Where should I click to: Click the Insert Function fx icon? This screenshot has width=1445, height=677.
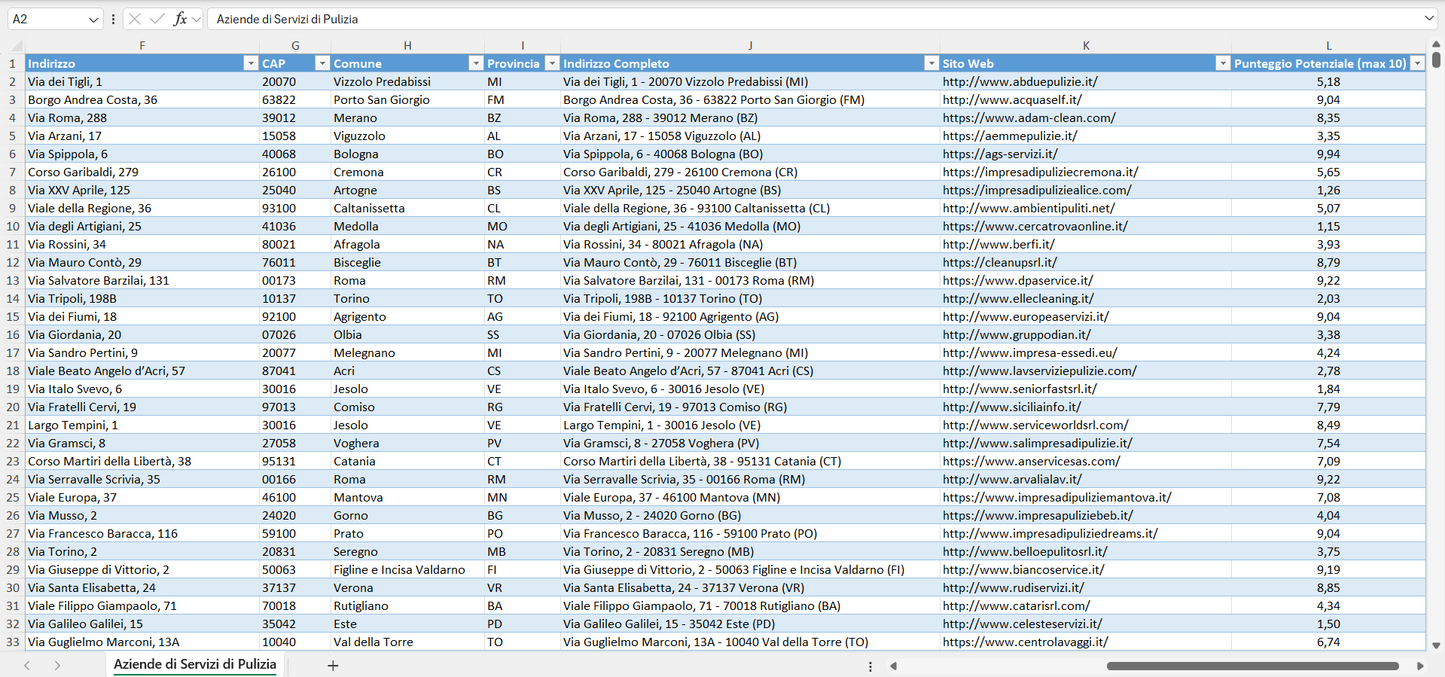pyautogui.click(x=180, y=19)
